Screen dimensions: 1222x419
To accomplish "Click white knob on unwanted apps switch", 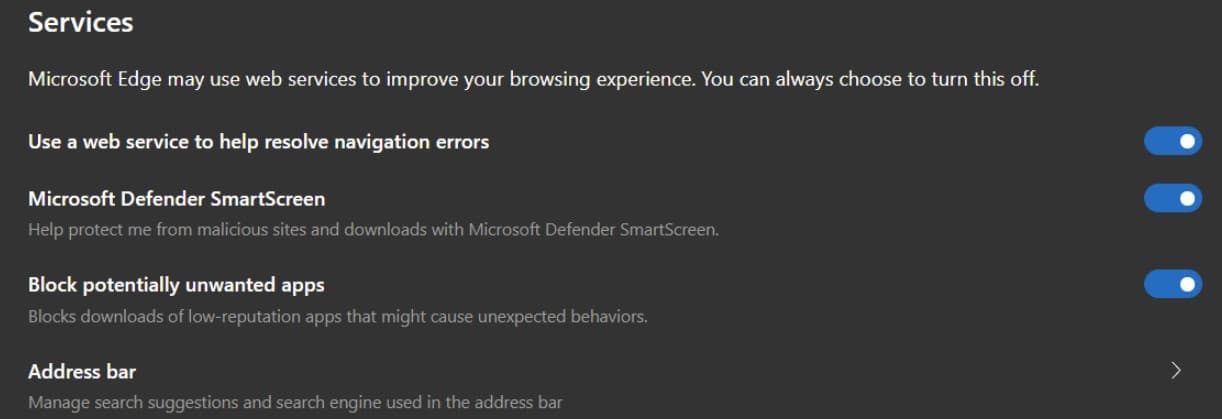I will (x=1187, y=285).
